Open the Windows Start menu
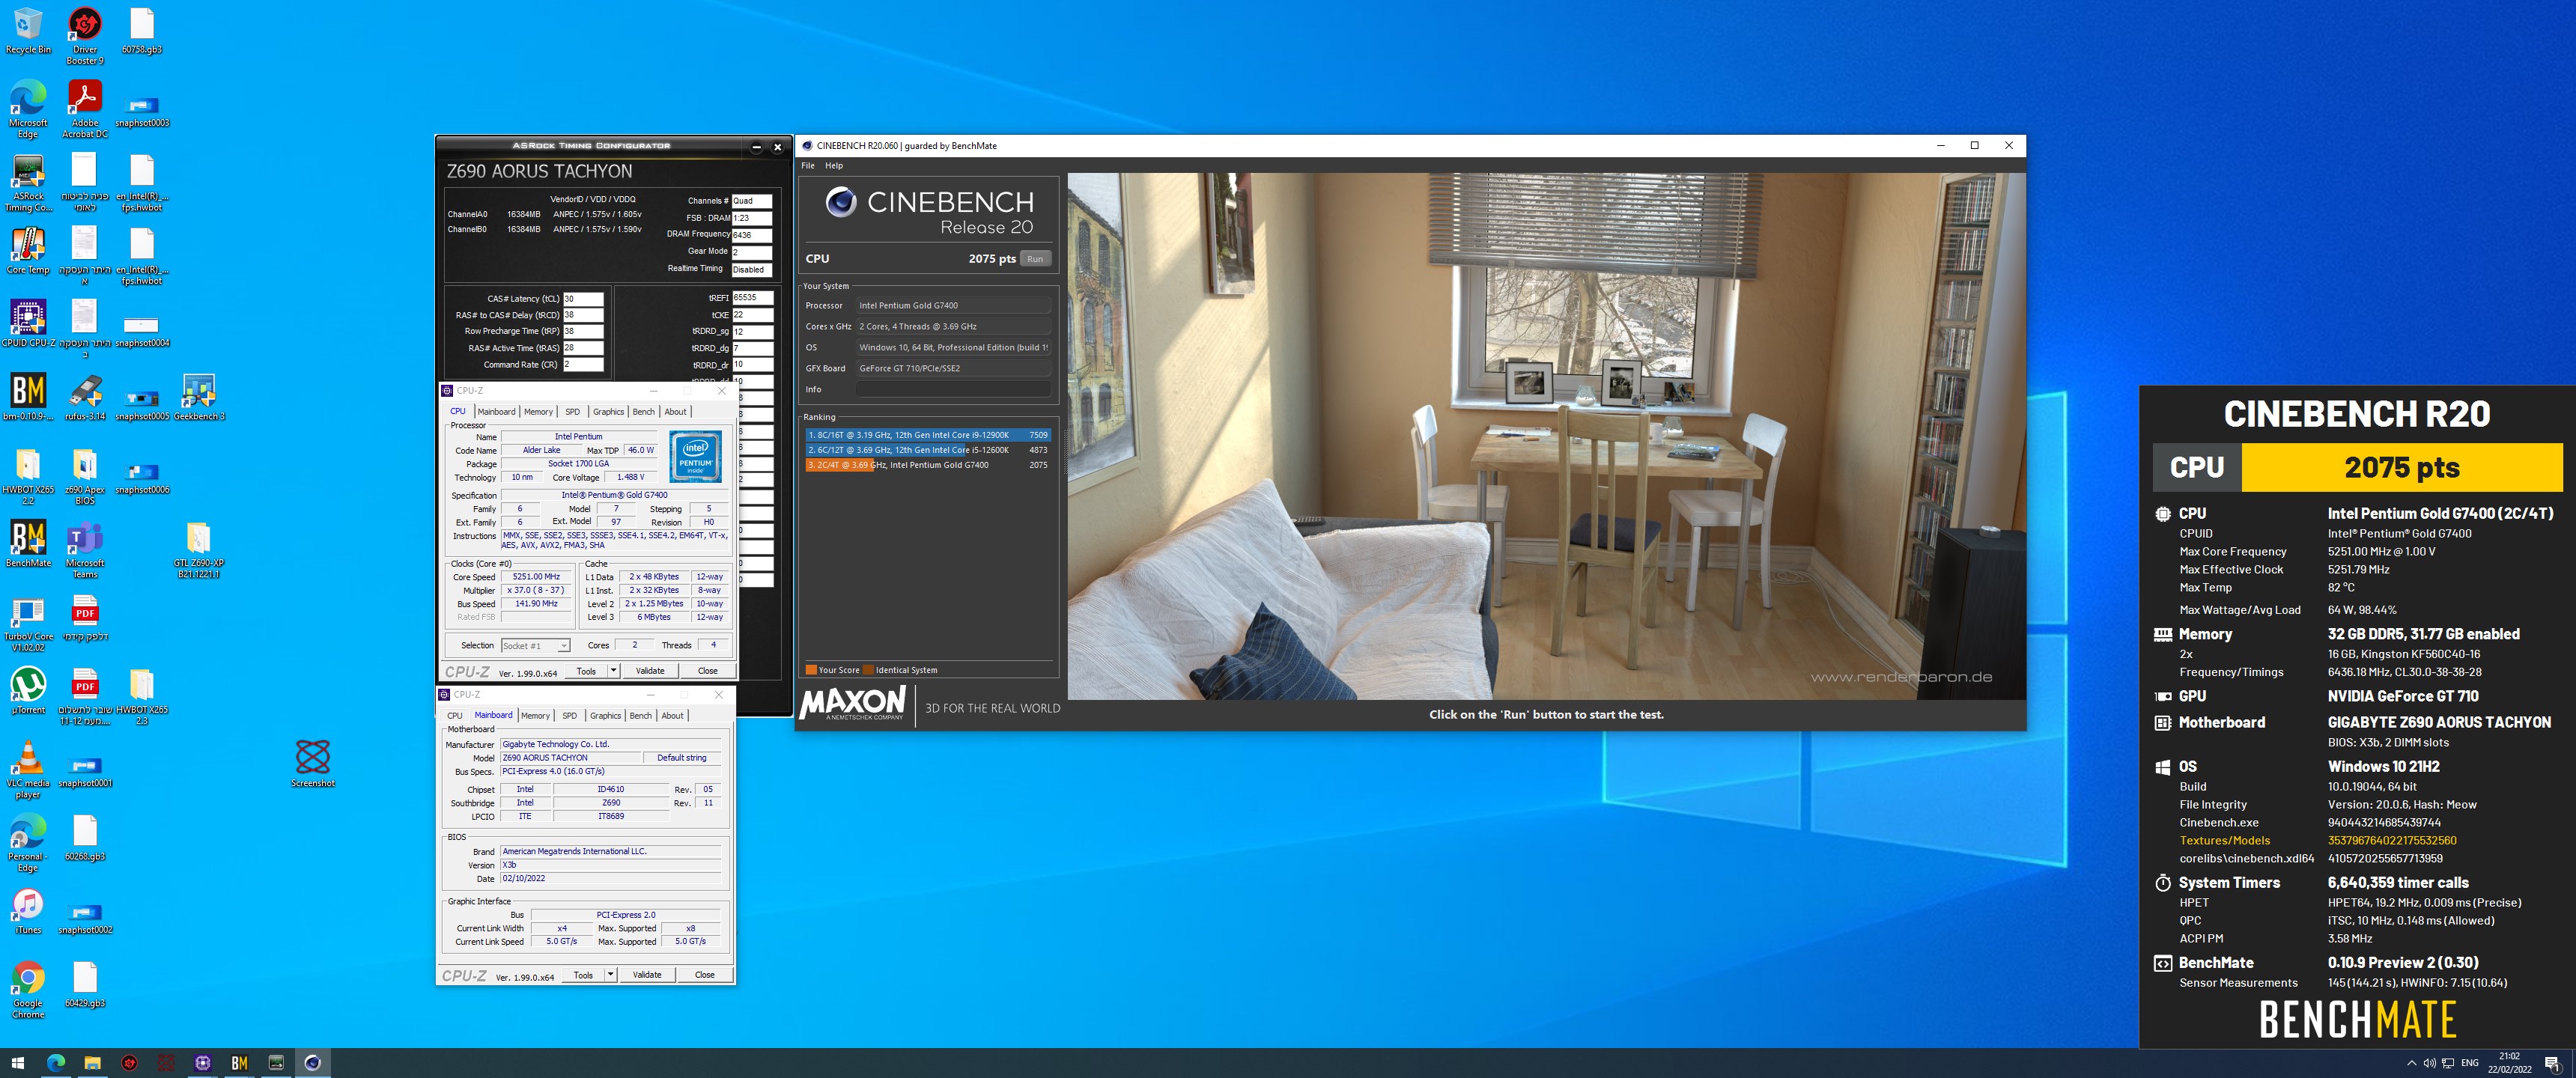Screen dimensions: 2576x1078 18,1062
